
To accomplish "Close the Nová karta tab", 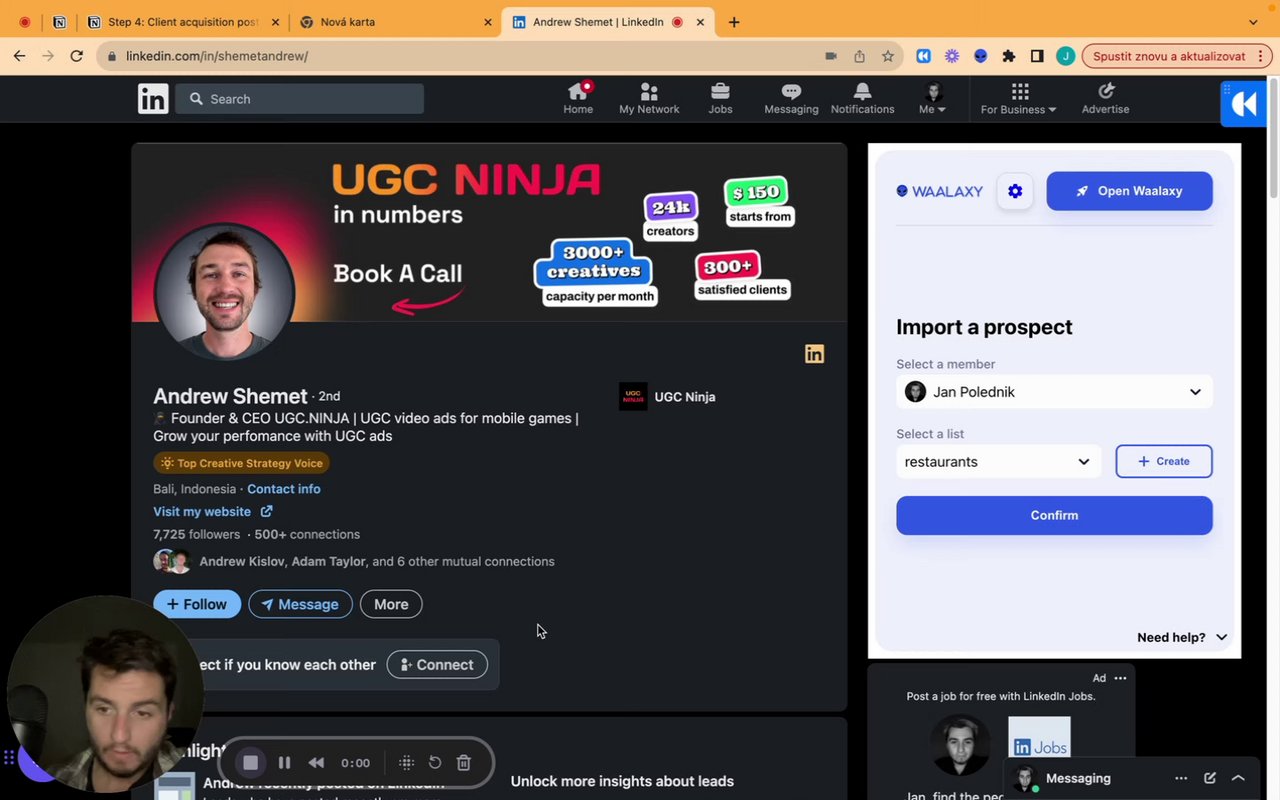I will (x=488, y=22).
